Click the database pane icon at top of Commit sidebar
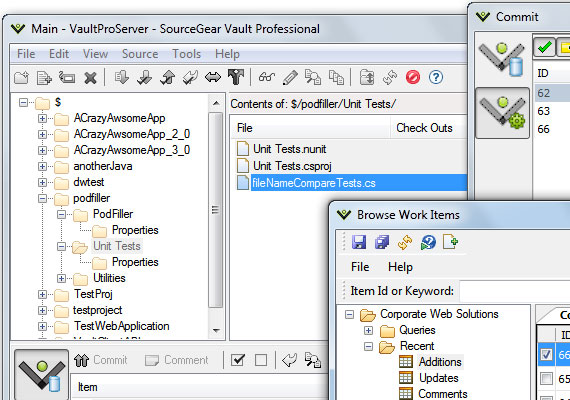This screenshot has width=570, height=400. click(502, 59)
